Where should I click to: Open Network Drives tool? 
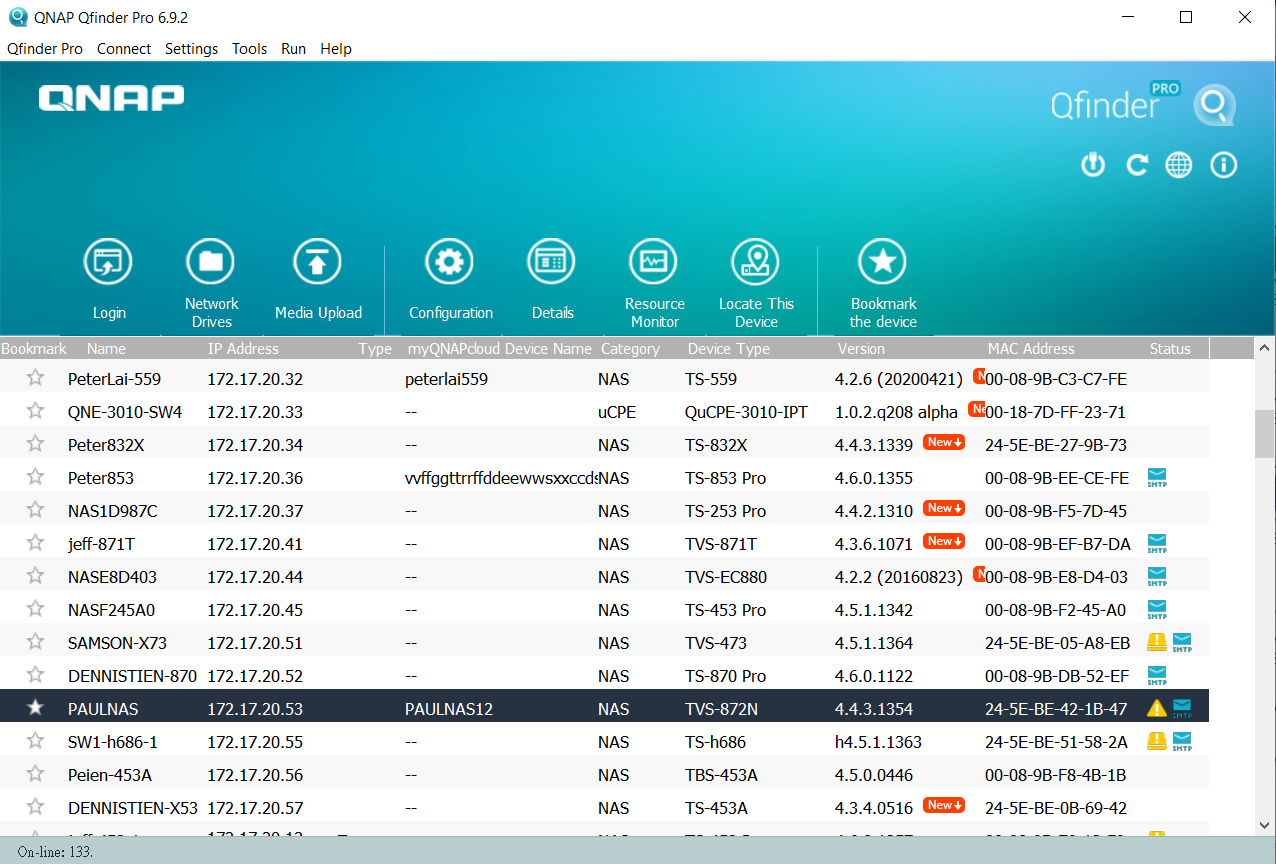coord(210,263)
